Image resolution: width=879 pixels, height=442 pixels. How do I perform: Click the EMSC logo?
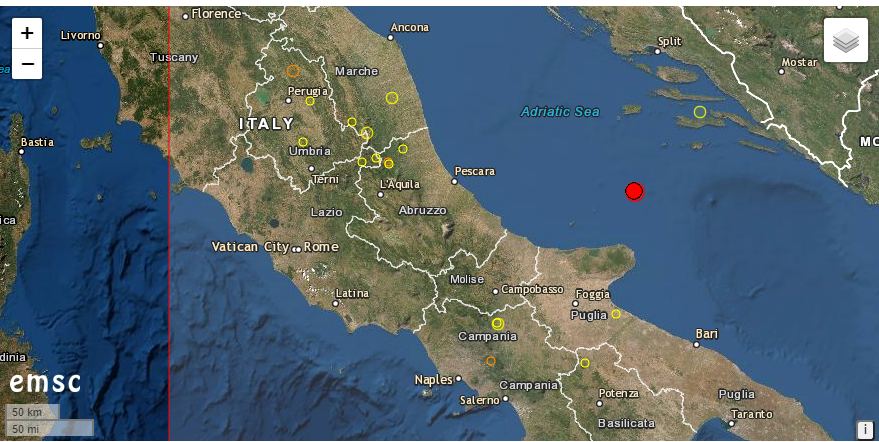[x=47, y=383]
